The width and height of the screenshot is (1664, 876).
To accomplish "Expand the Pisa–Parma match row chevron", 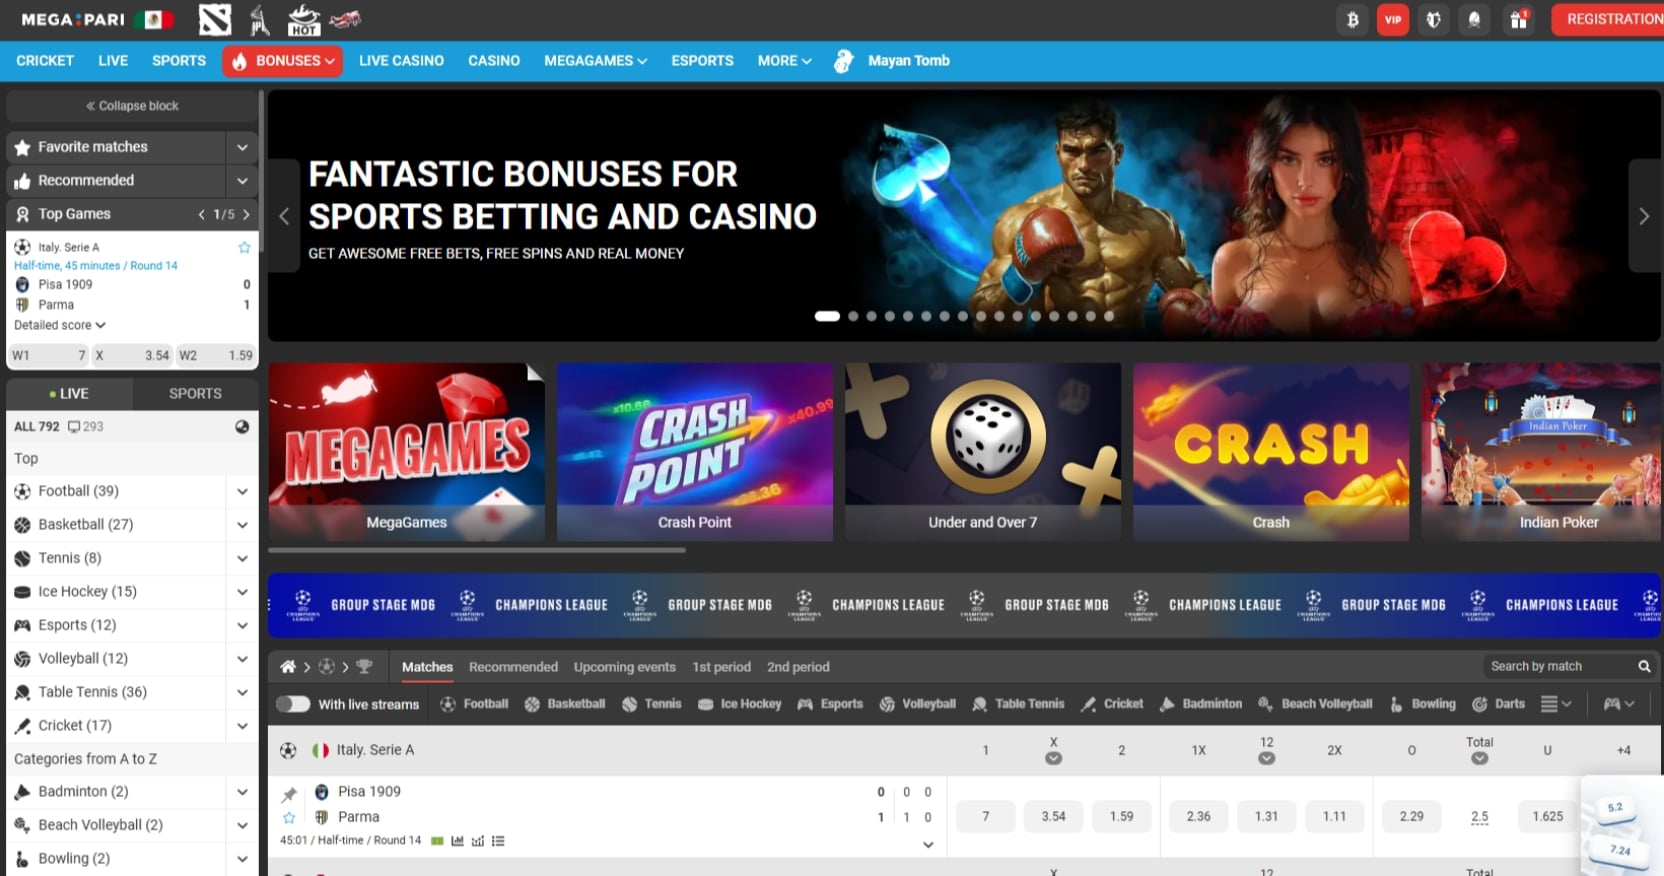I will [928, 845].
